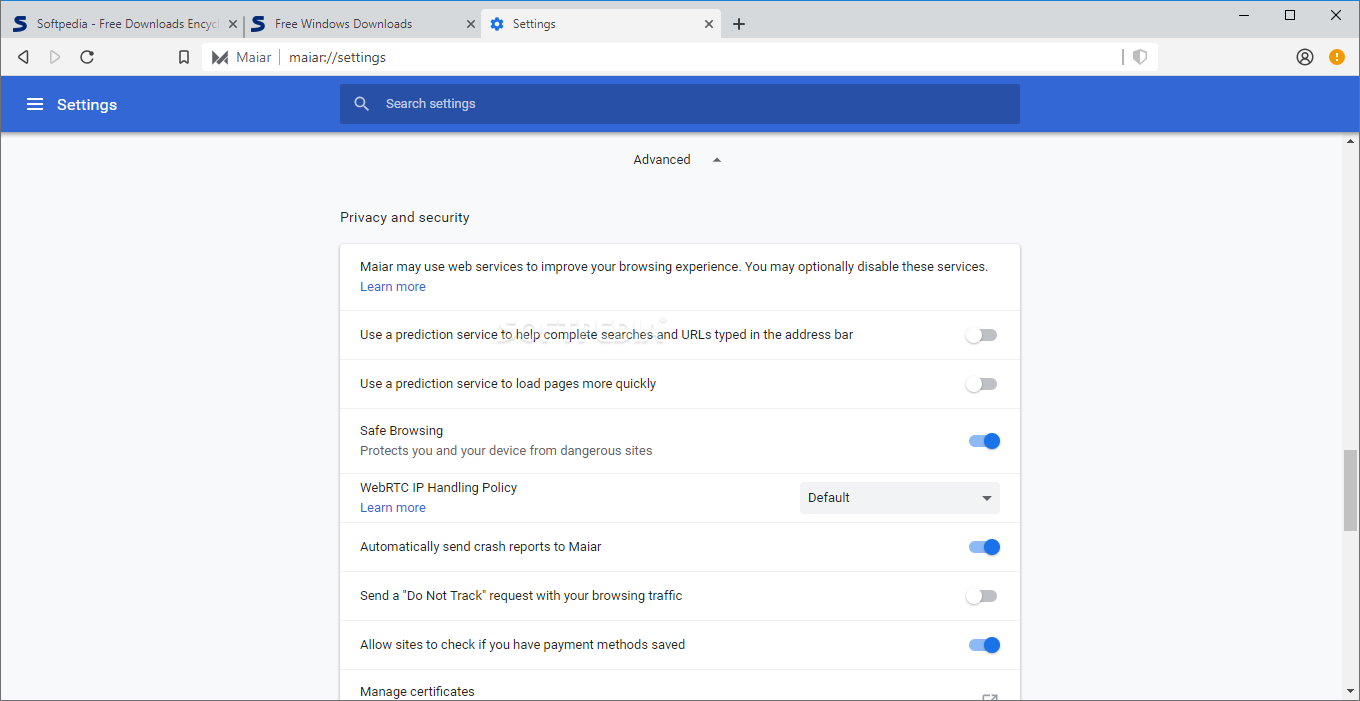Click Learn more under WebRTC IP Handling Policy
1360x701 pixels.
point(392,508)
